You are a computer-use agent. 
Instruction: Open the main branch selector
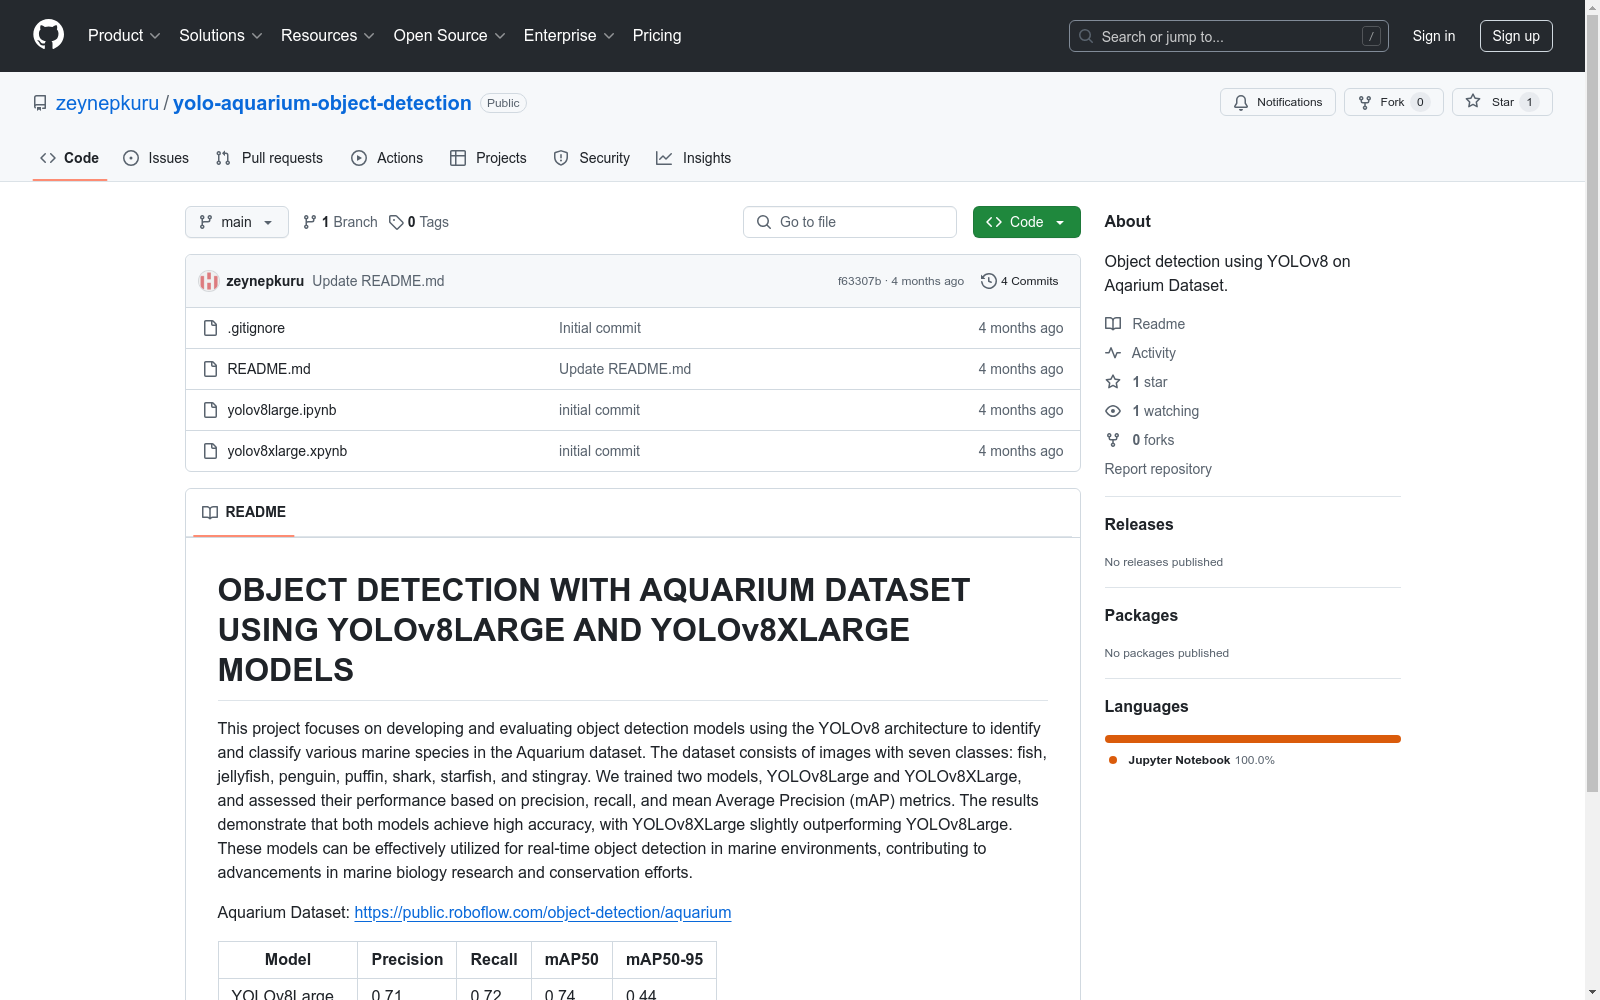tap(237, 222)
